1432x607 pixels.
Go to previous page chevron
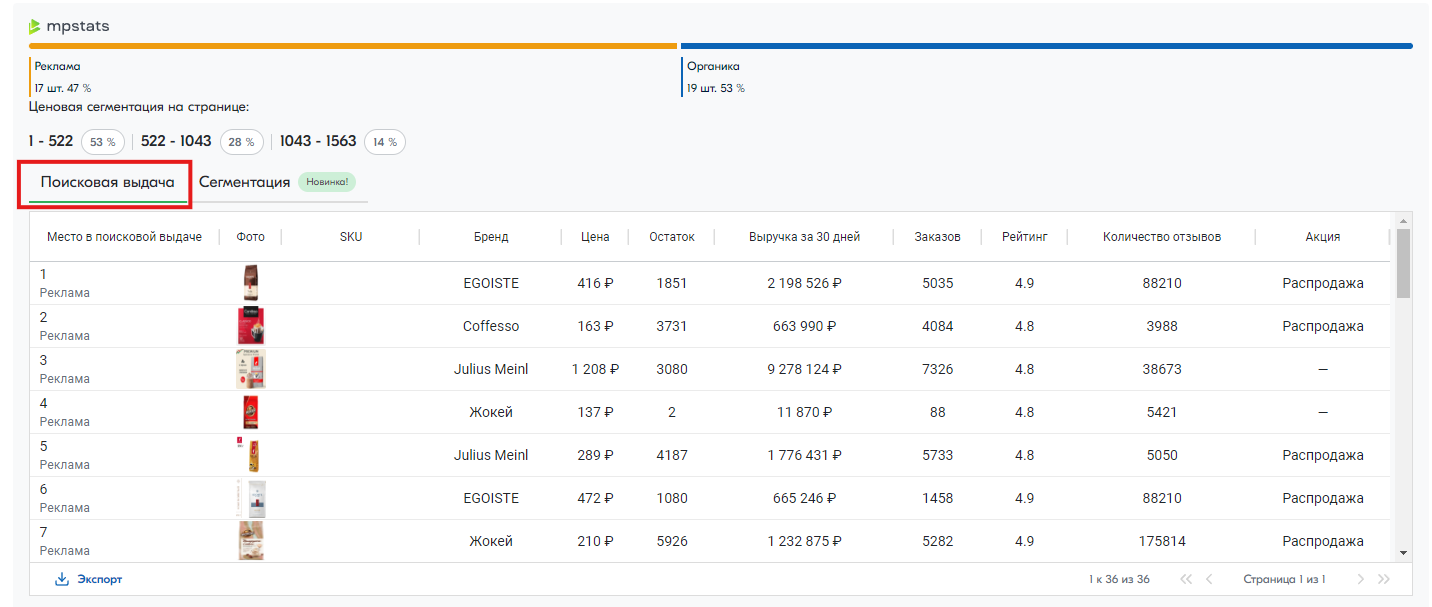coord(1209,579)
